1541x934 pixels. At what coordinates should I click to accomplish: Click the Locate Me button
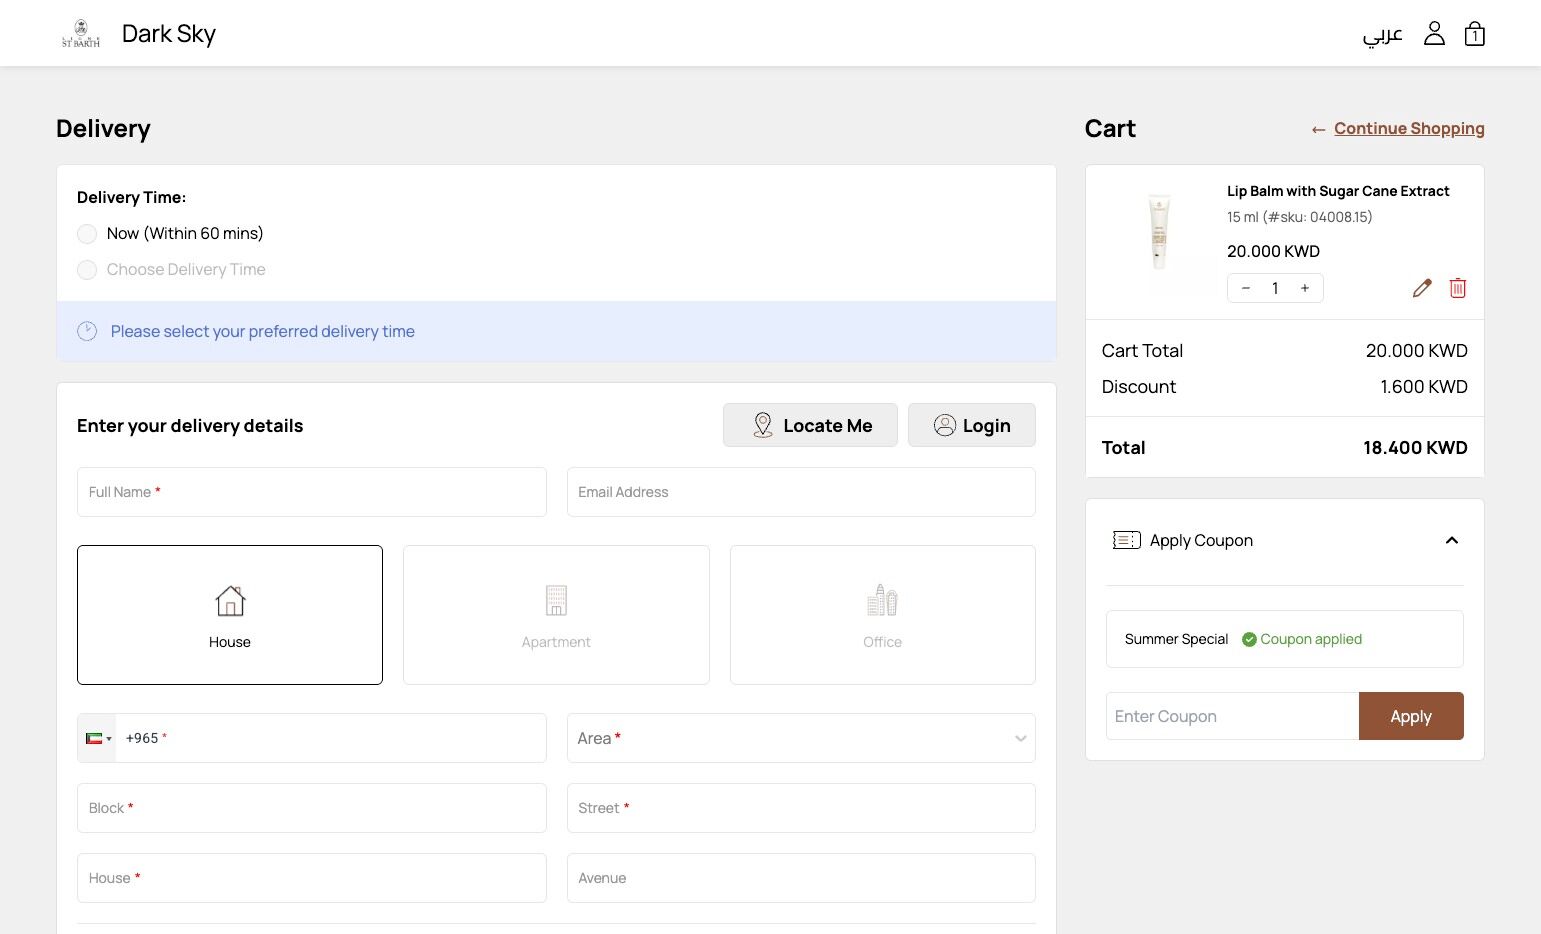[810, 425]
